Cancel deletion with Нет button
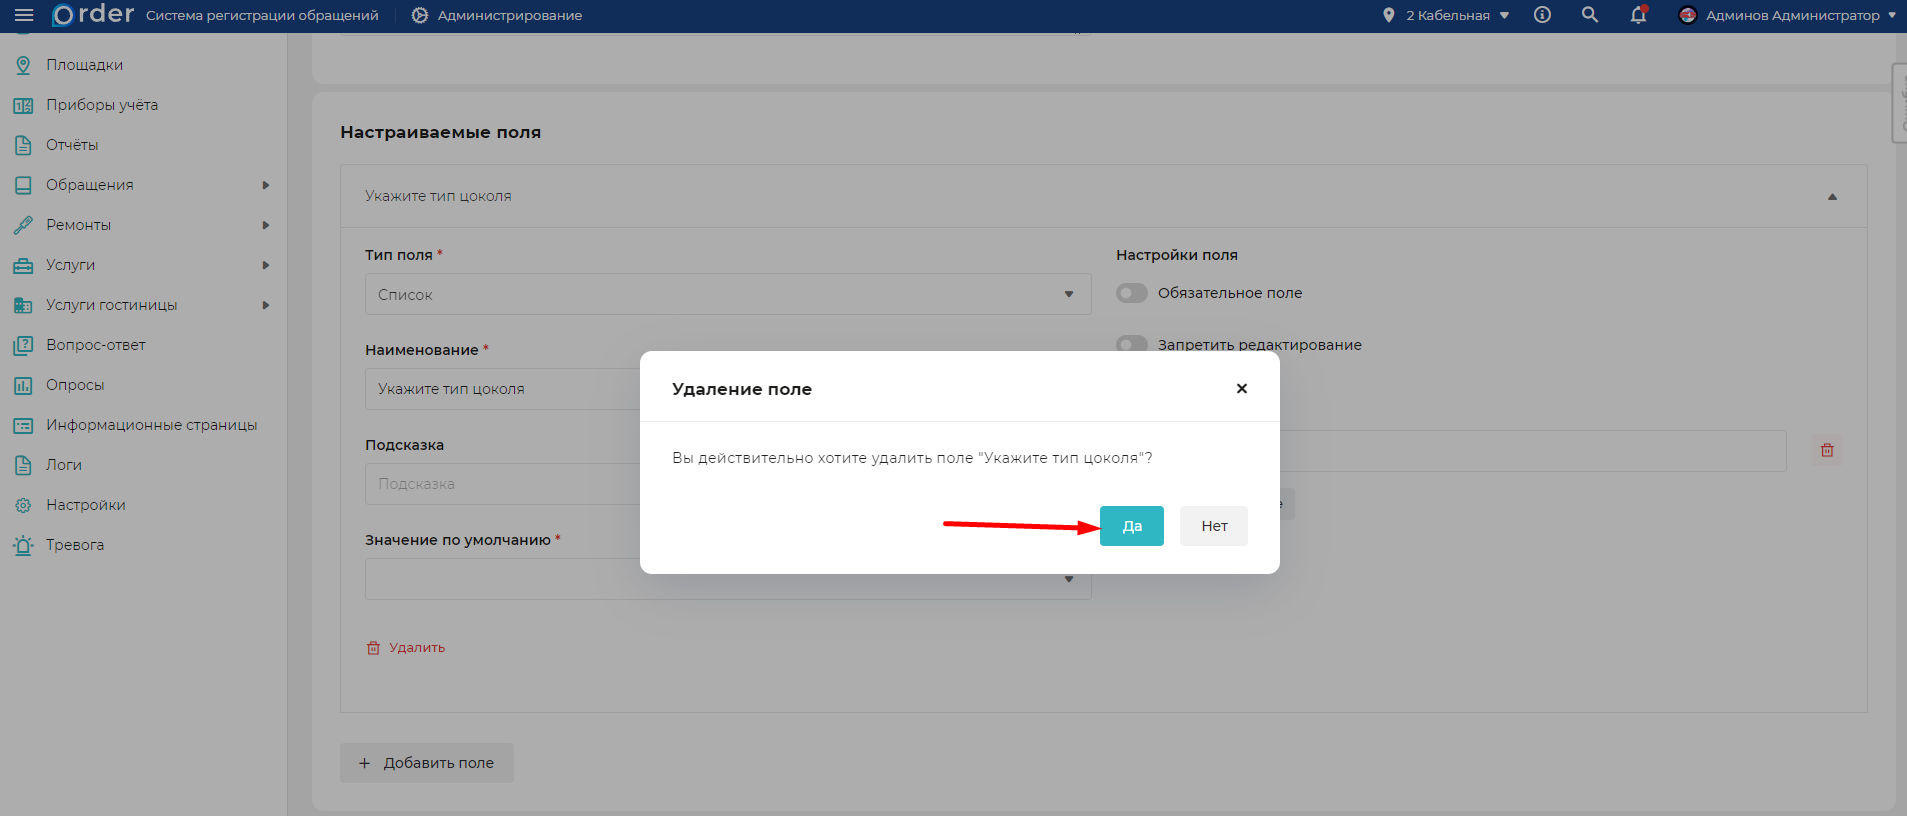This screenshot has width=1907, height=816. [x=1213, y=526]
